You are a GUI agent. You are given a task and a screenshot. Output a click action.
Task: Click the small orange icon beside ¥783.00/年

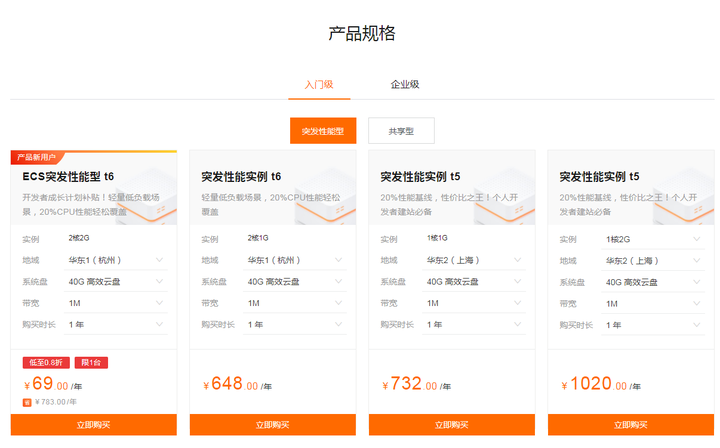(x=27, y=403)
